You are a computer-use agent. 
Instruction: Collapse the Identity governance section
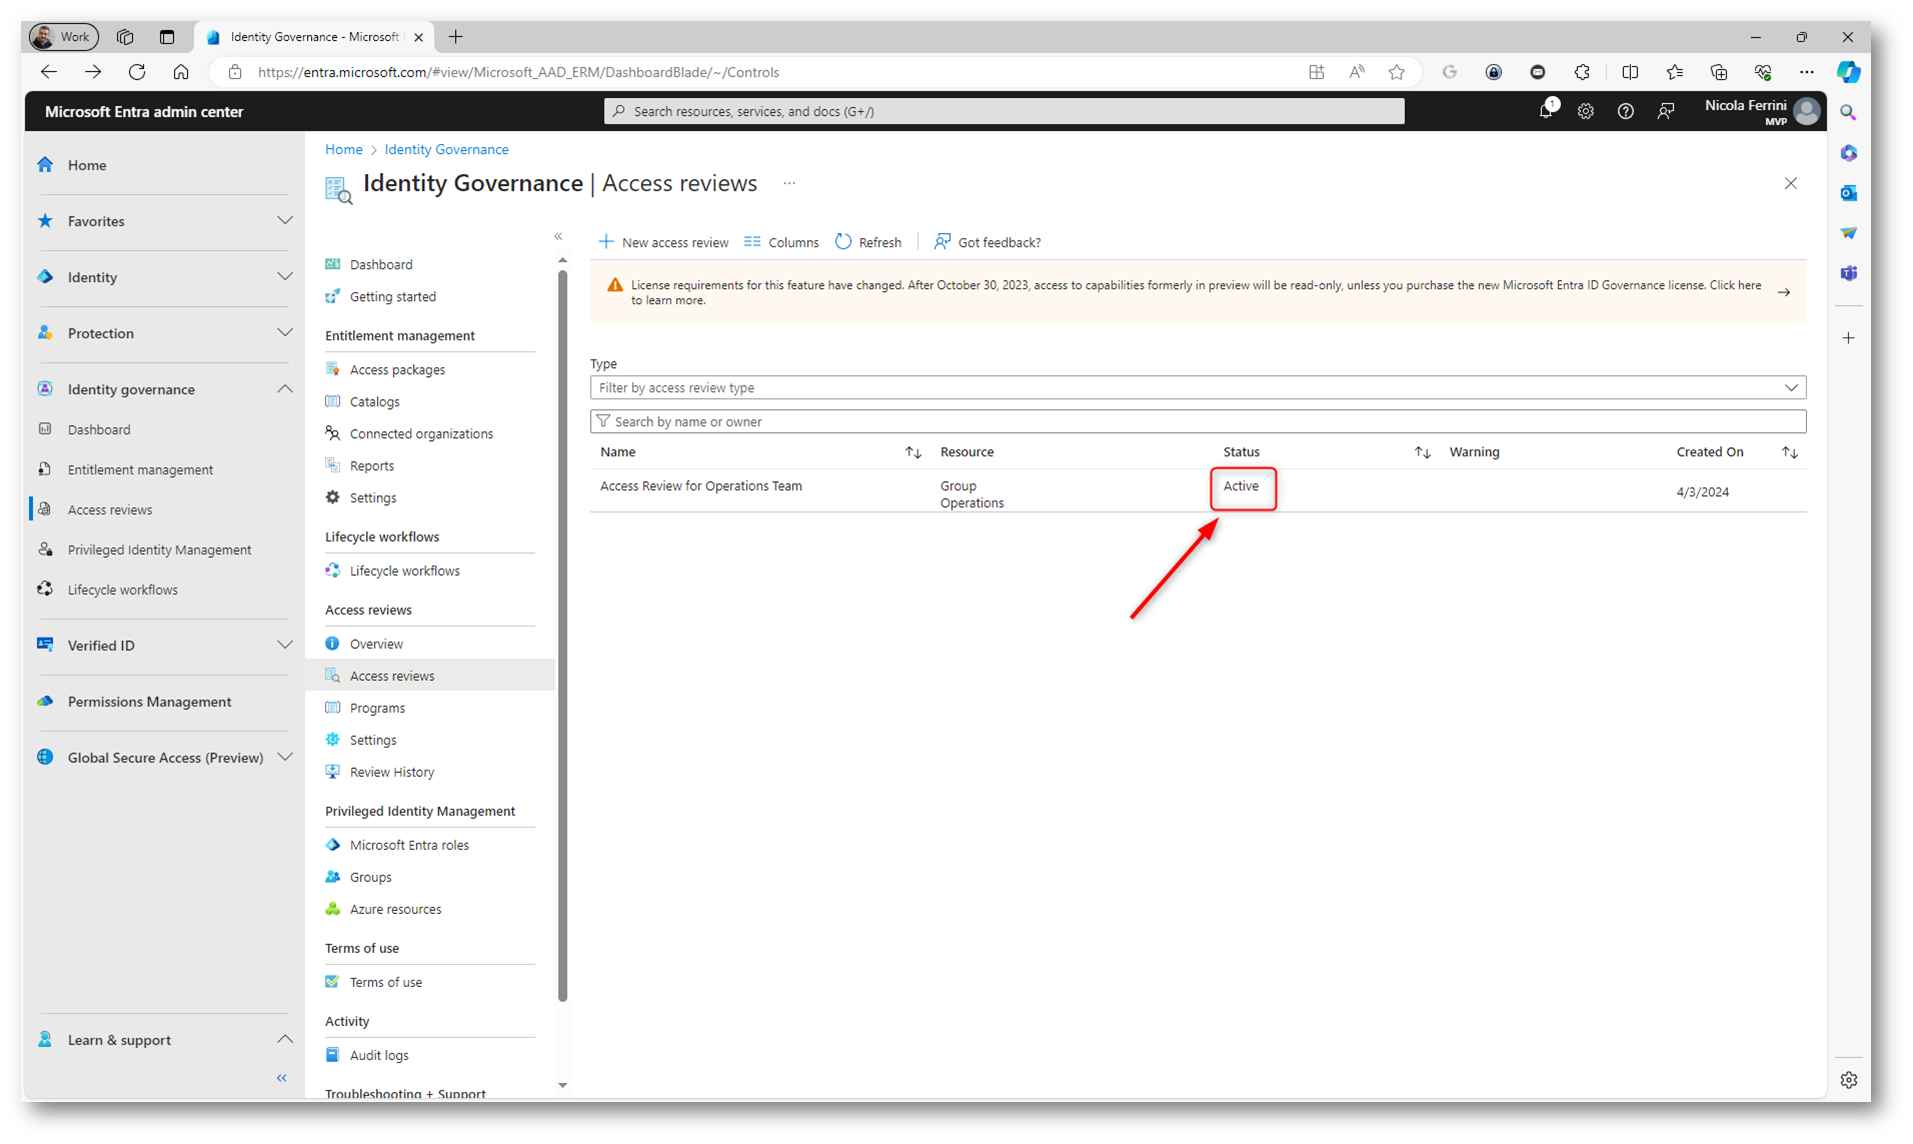click(x=285, y=389)
